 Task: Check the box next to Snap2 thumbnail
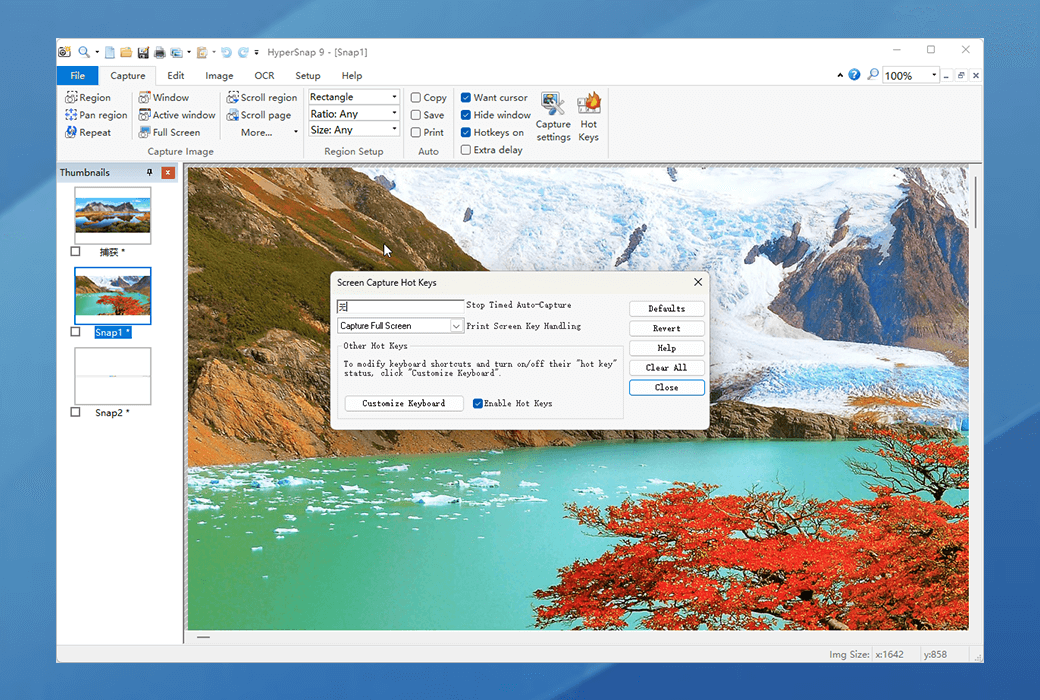point(76,412)
